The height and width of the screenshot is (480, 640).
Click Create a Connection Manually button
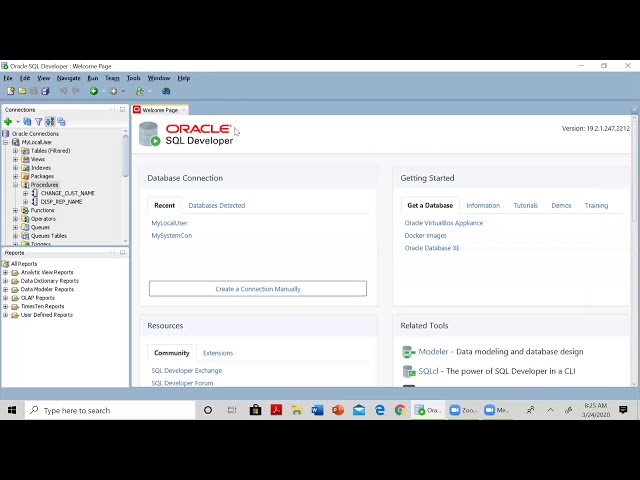[x=258, y=289]
